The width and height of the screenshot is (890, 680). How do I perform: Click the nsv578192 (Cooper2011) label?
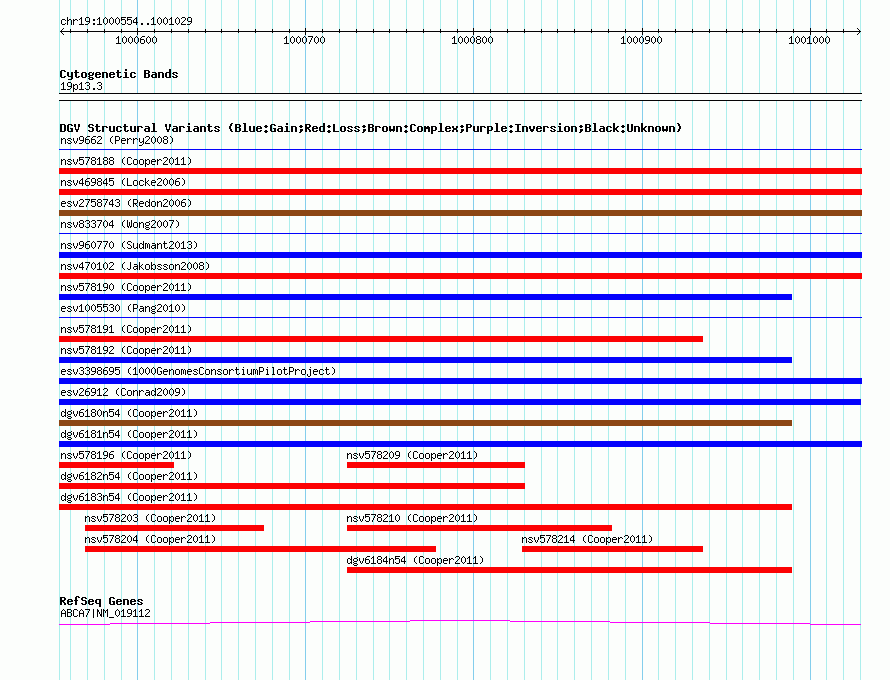point(126,350)
